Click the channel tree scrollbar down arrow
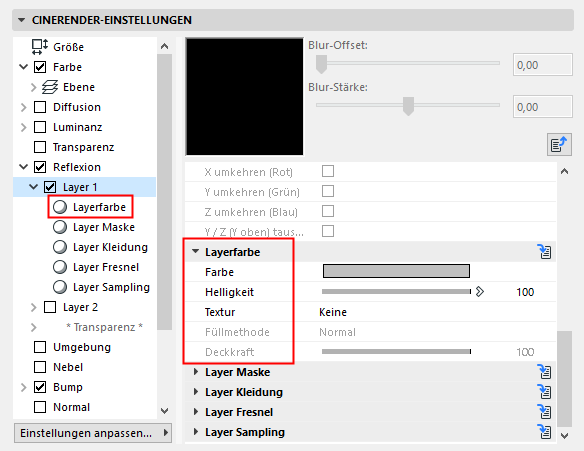Screen dimensions: 584x451 pyautogui.click(x=164, y=411)
